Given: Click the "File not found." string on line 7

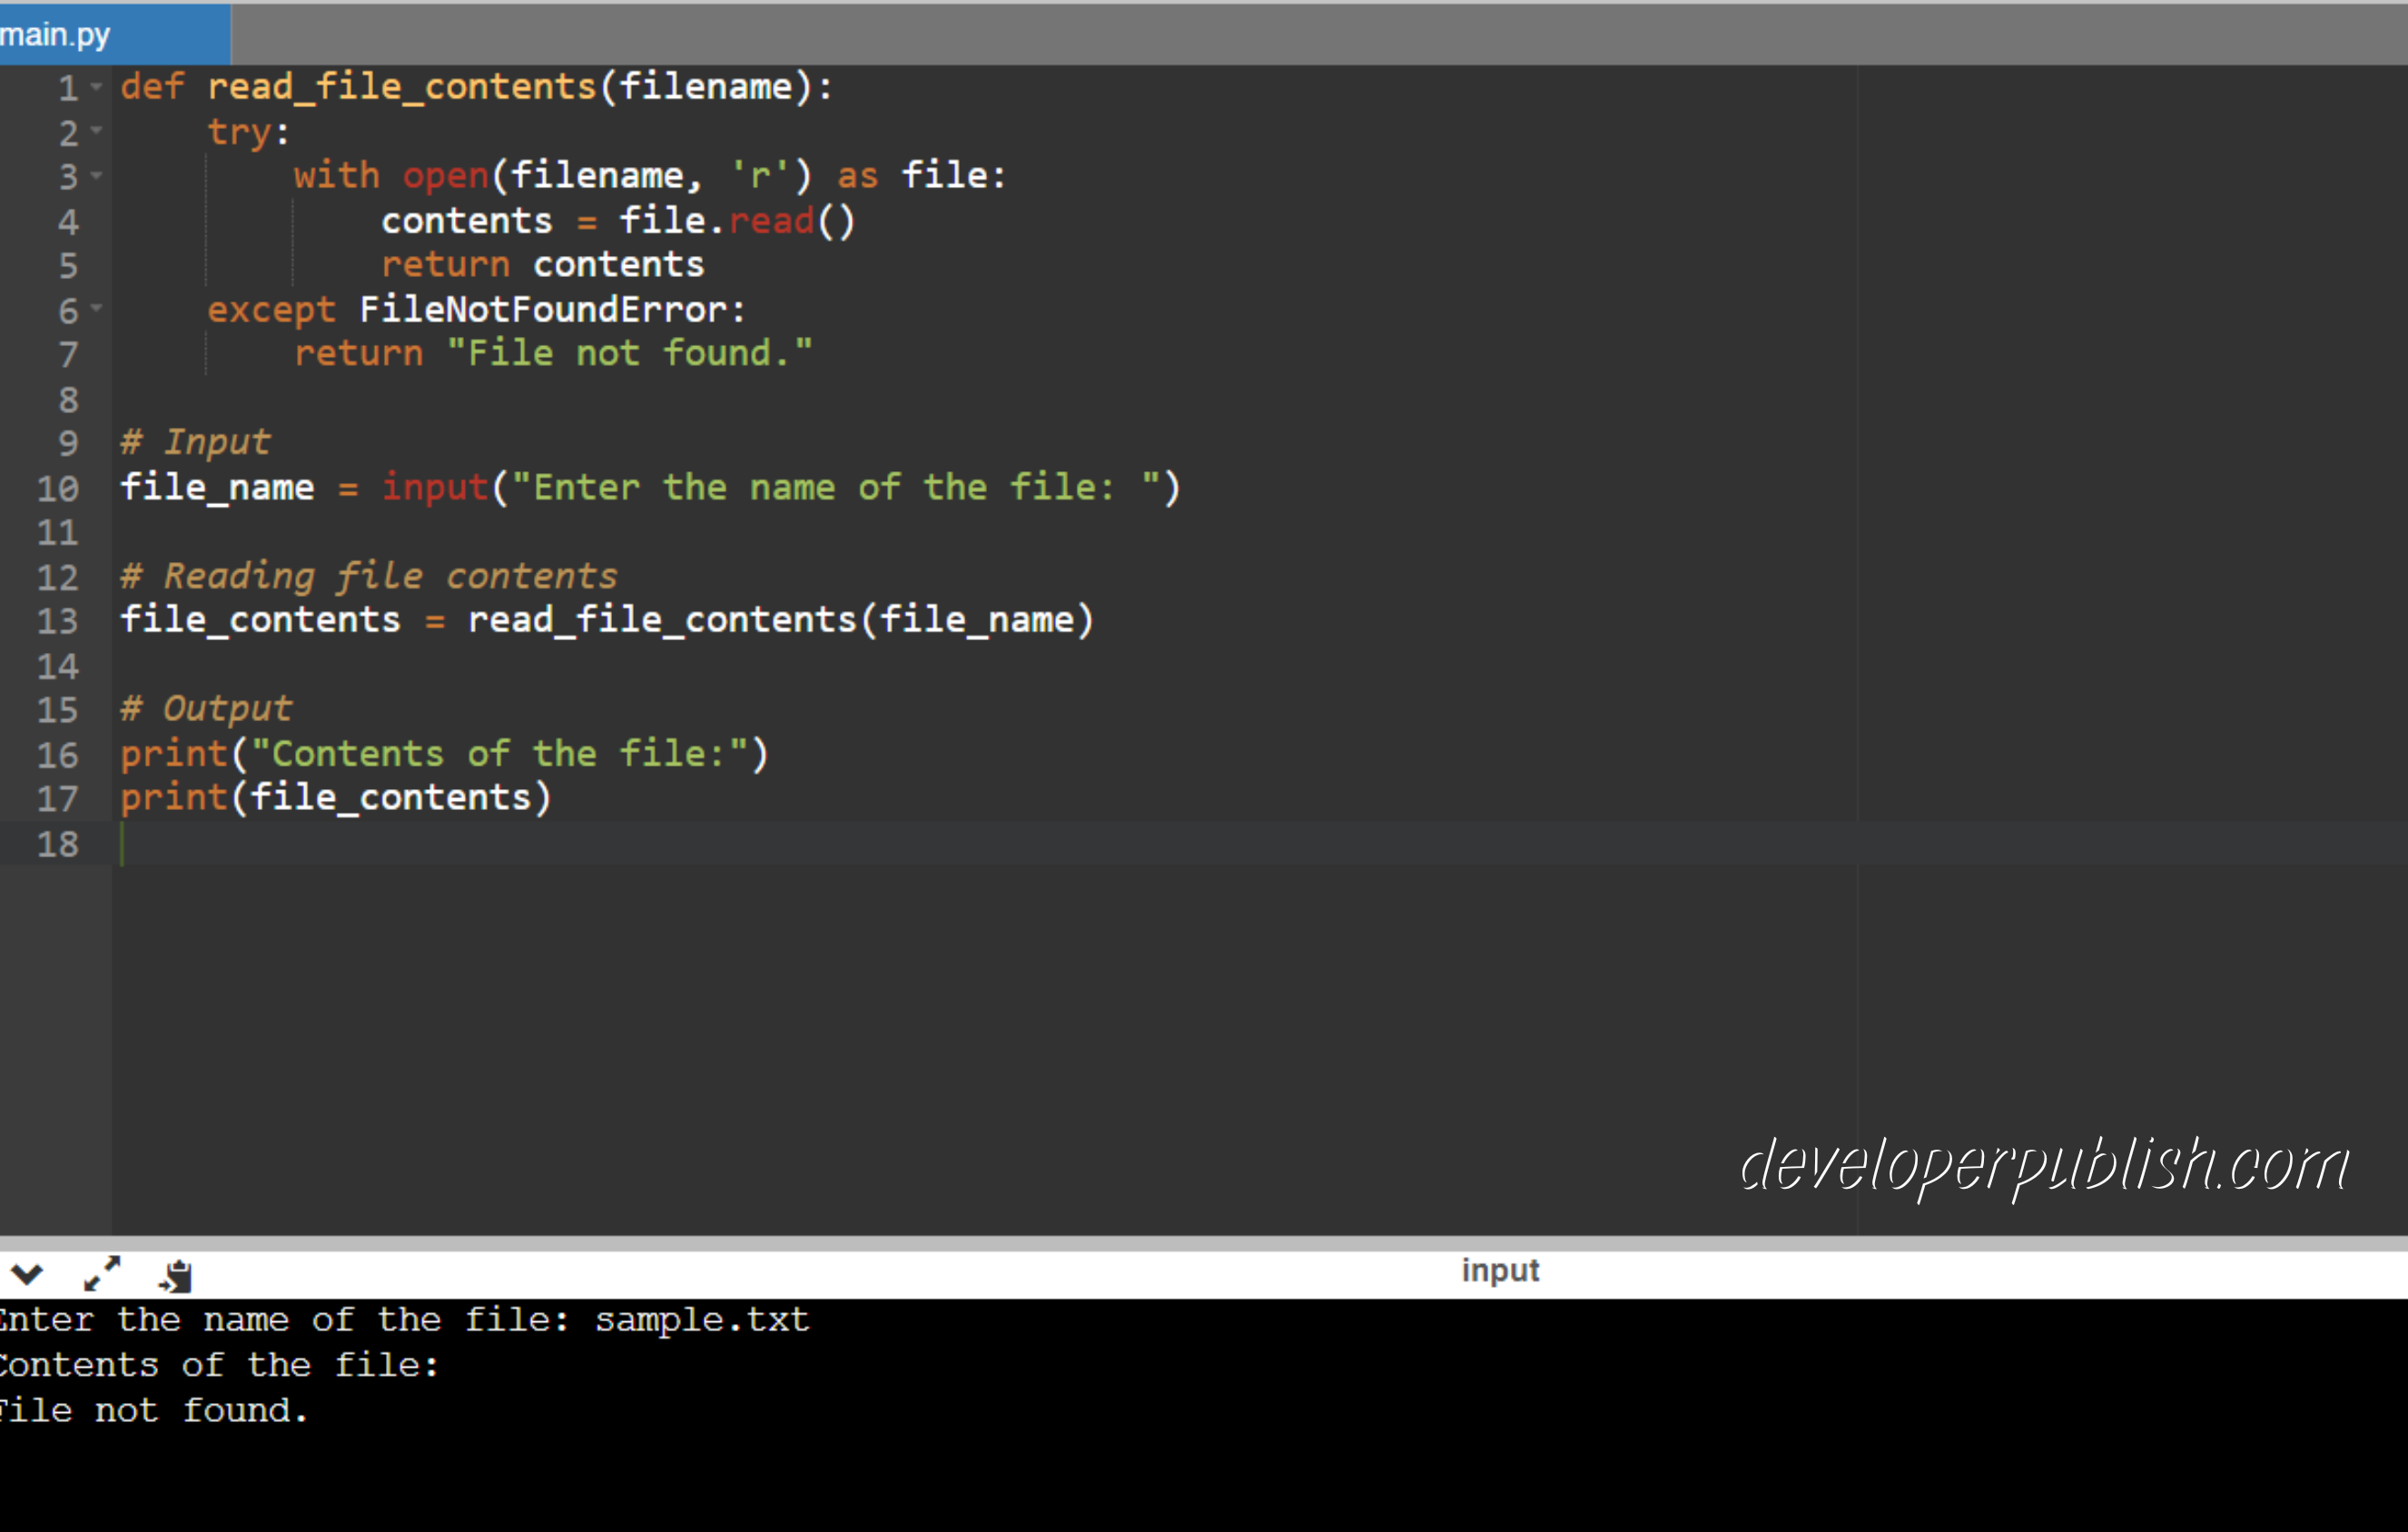Looking at the screenshot, I should tap(629, 353).
